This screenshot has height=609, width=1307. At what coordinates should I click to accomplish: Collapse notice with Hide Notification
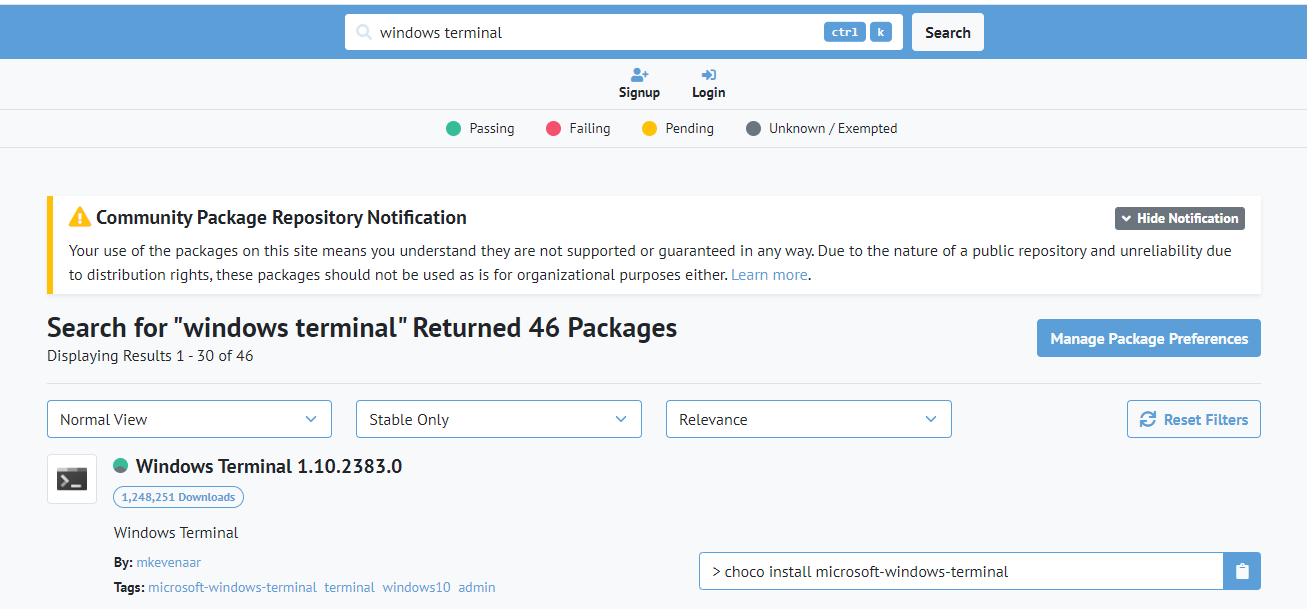1180,218
